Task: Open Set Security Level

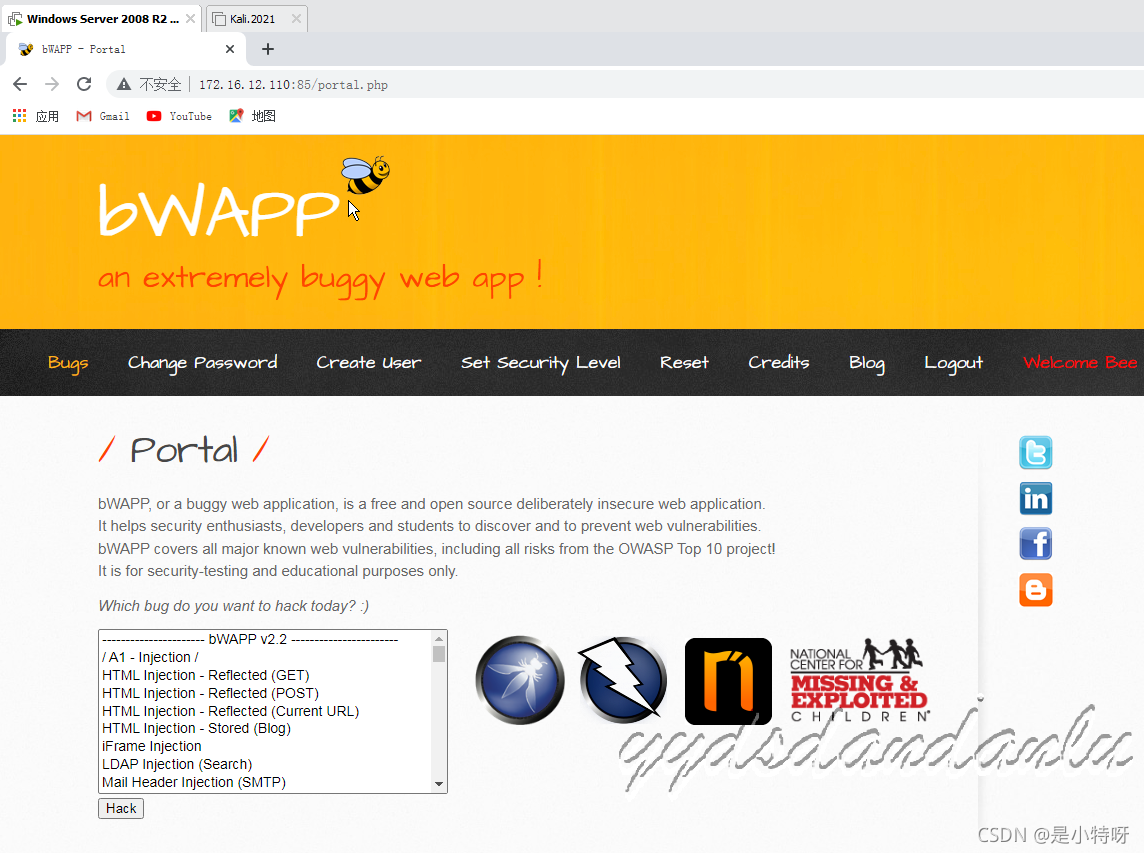Action: (x=541, y=363)
